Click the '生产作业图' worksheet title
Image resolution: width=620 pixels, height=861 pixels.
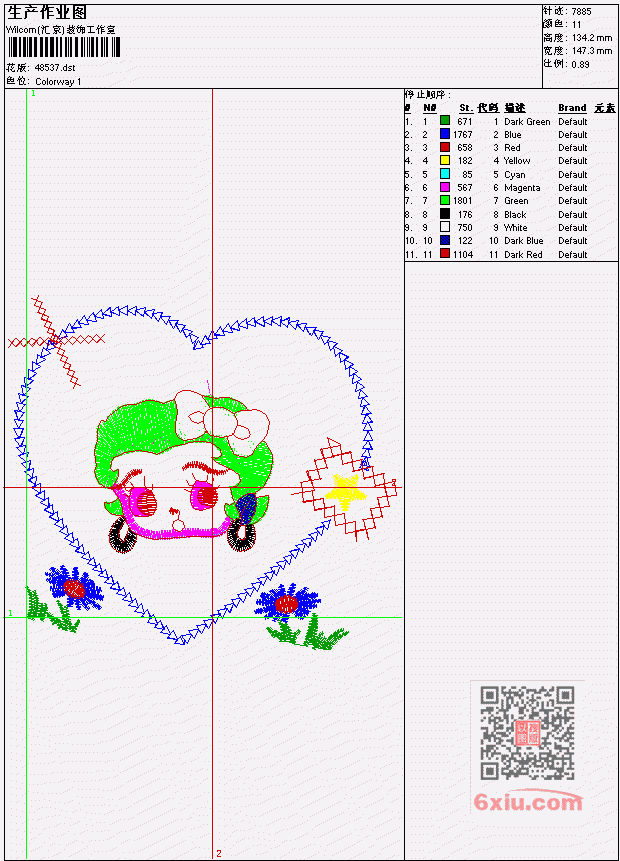(x=47, y=13)
